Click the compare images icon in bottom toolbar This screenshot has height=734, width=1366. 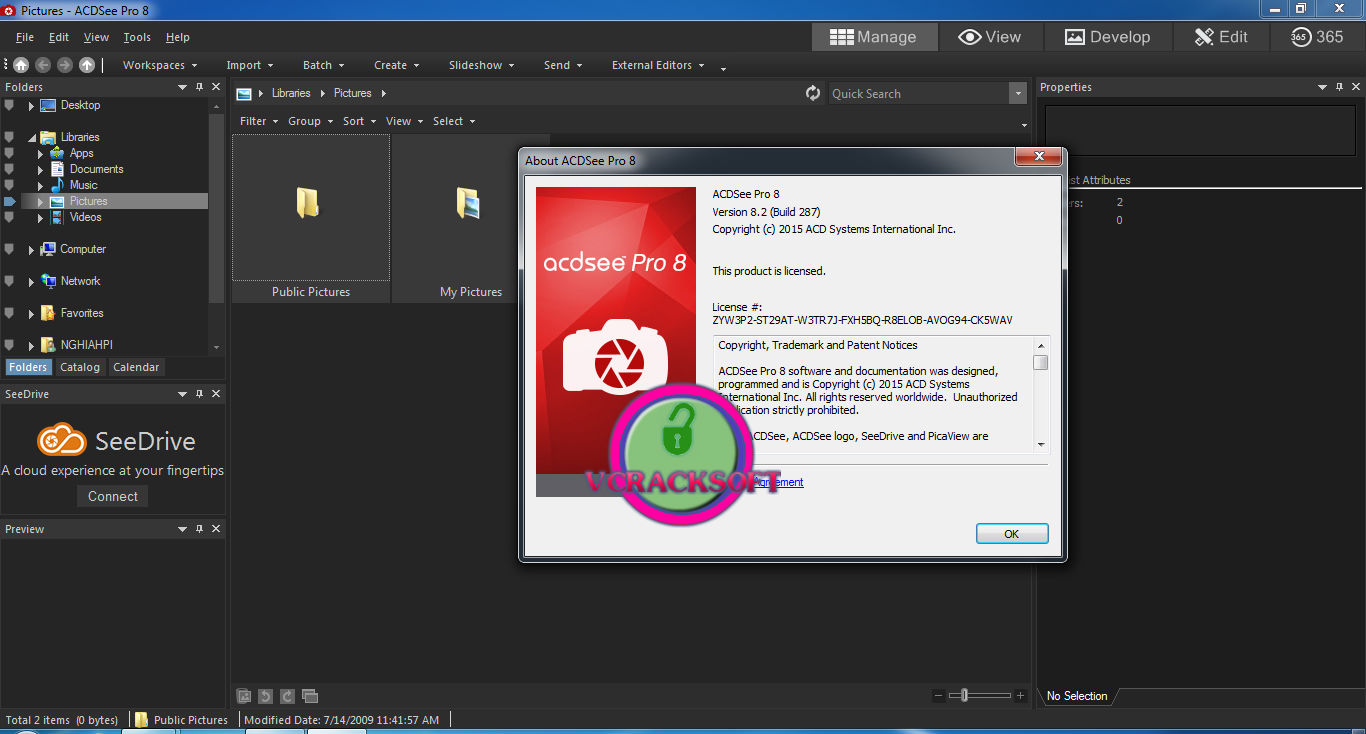310,696
